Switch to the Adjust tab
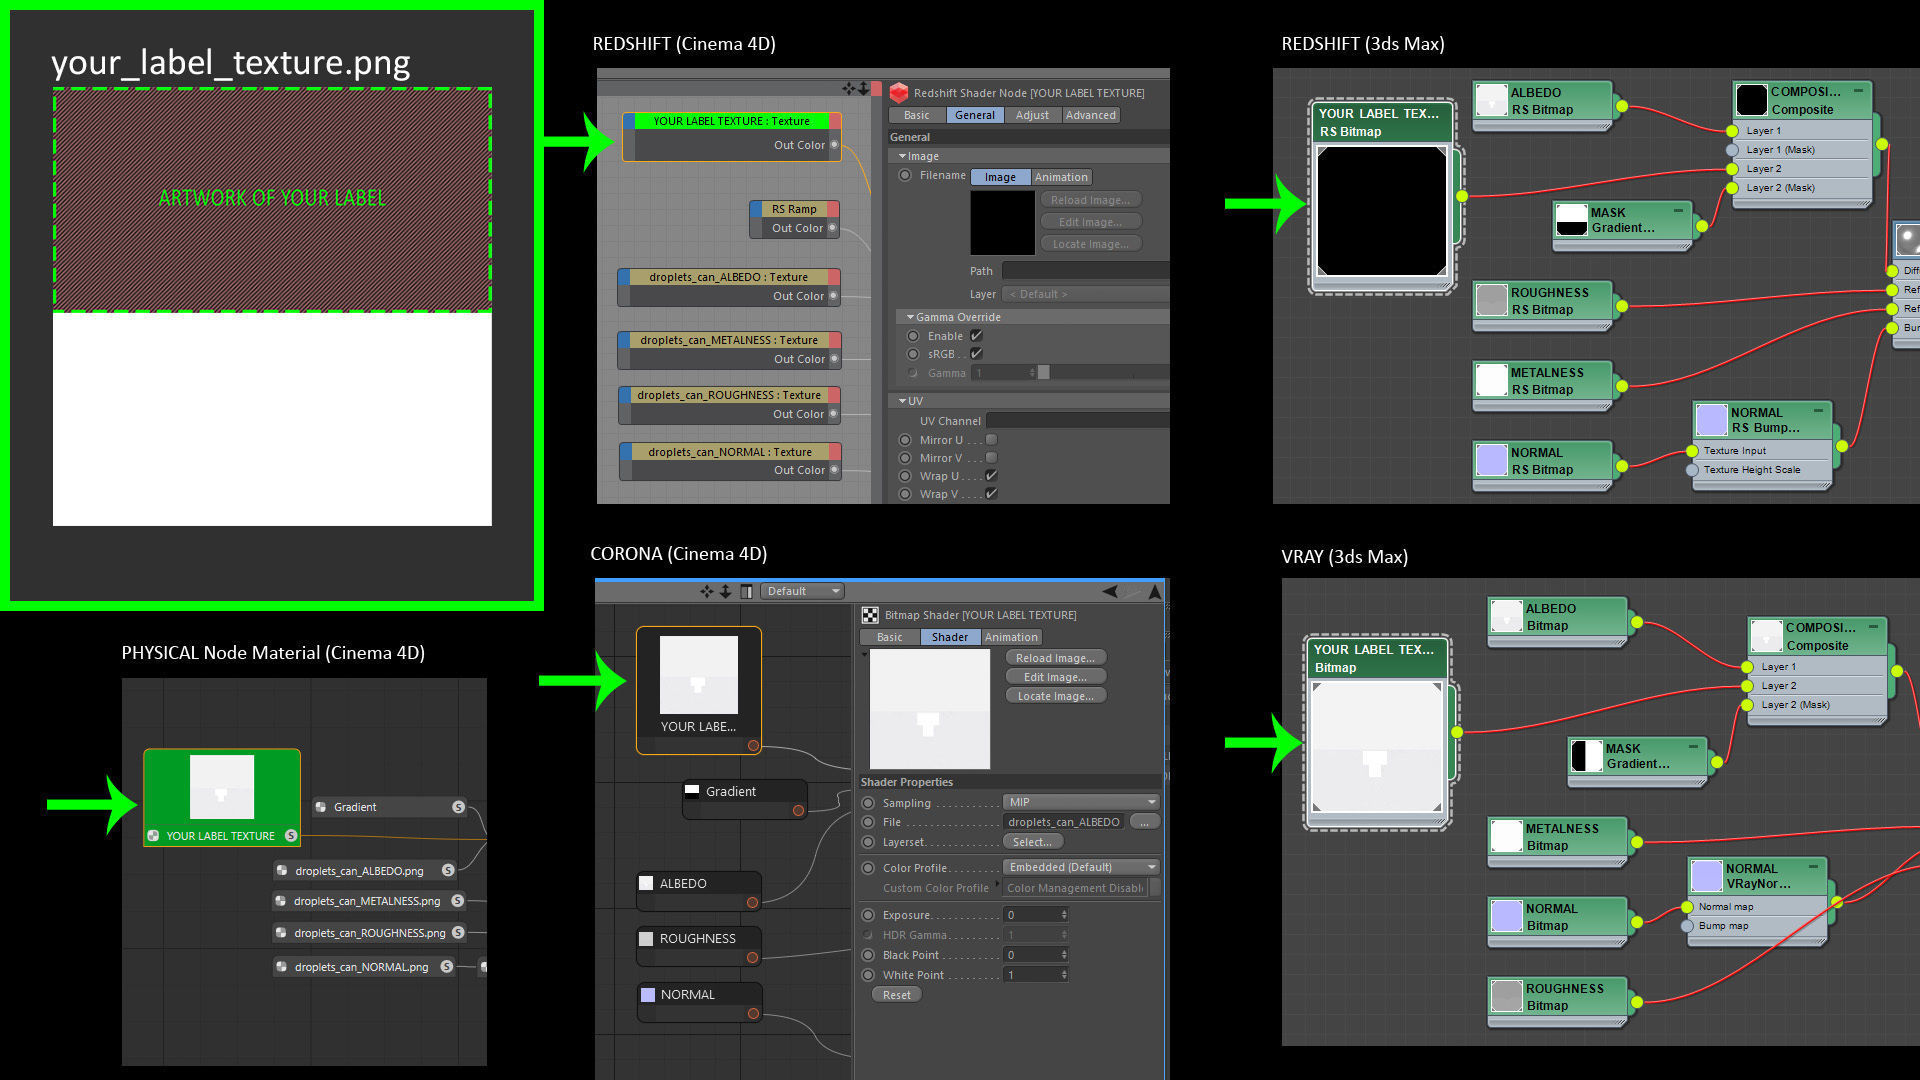 pyautogui.click(x=1032, y=115)
